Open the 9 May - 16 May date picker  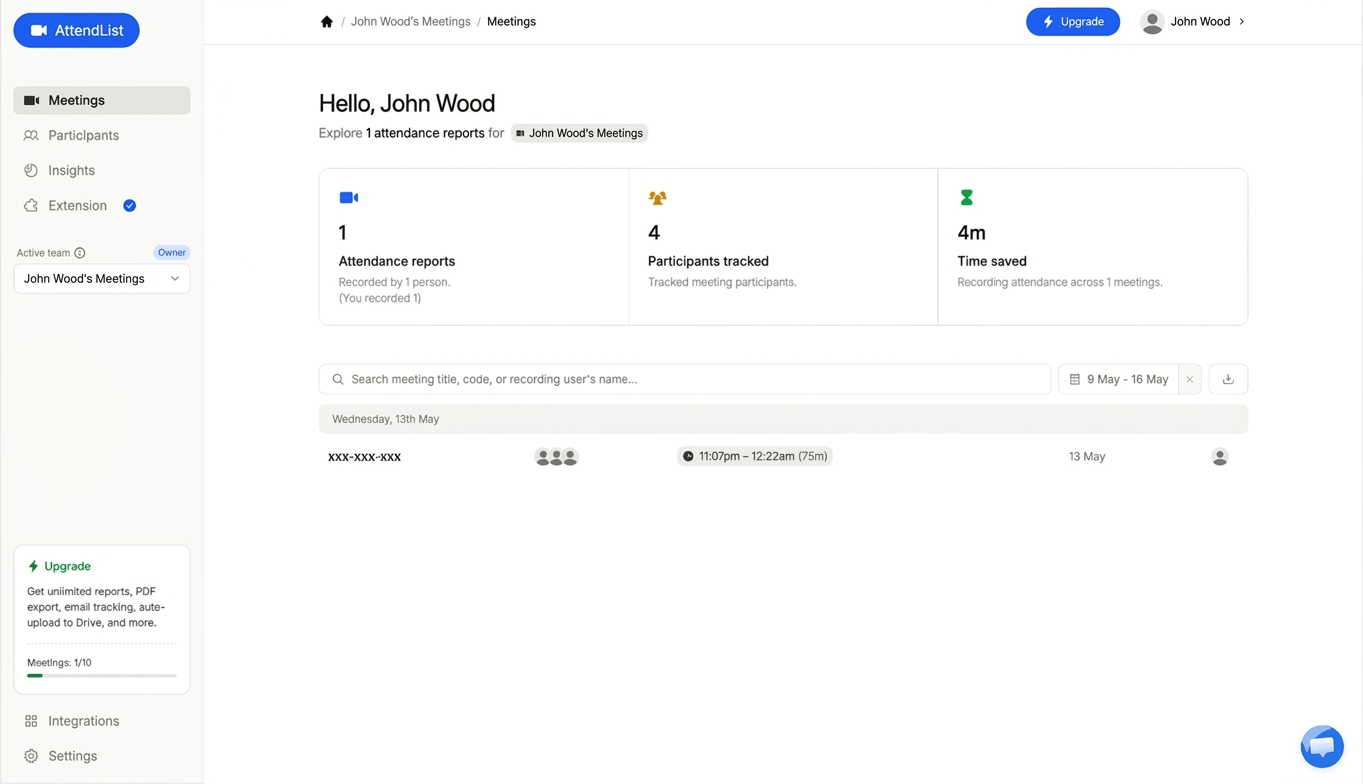[1118, 379]
